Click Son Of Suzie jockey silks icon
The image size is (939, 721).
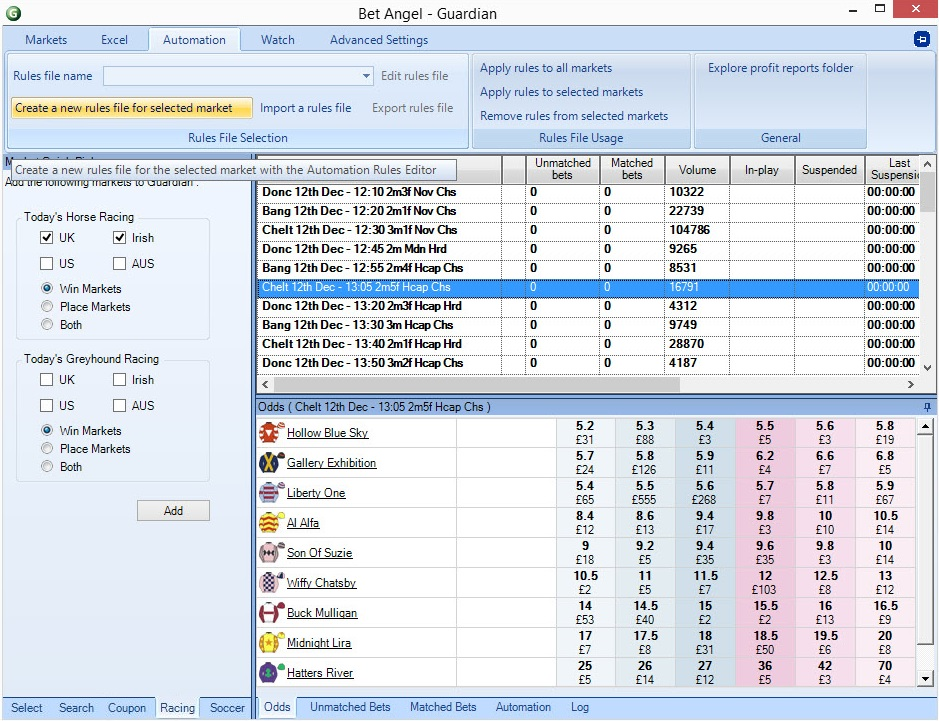(271, 552)
